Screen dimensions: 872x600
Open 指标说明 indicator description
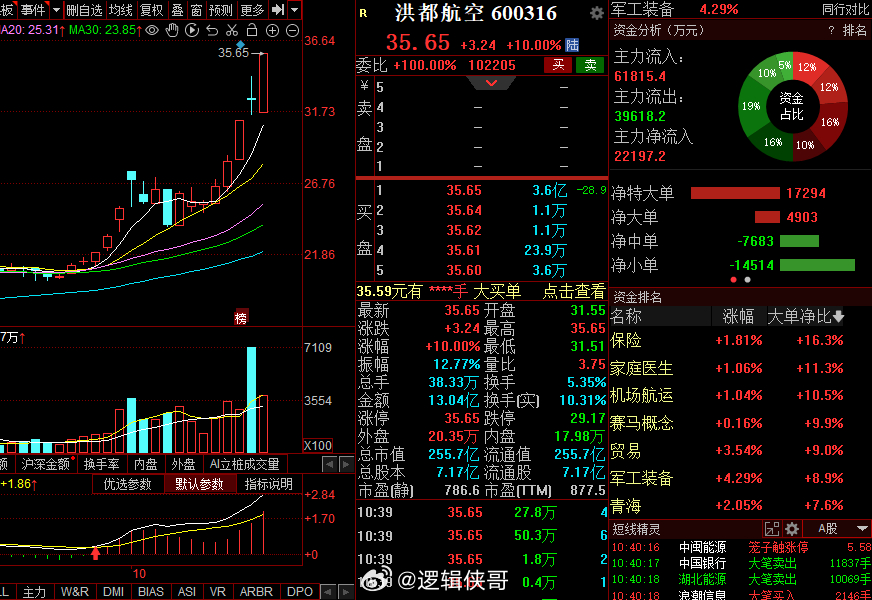tap(269, 484)
